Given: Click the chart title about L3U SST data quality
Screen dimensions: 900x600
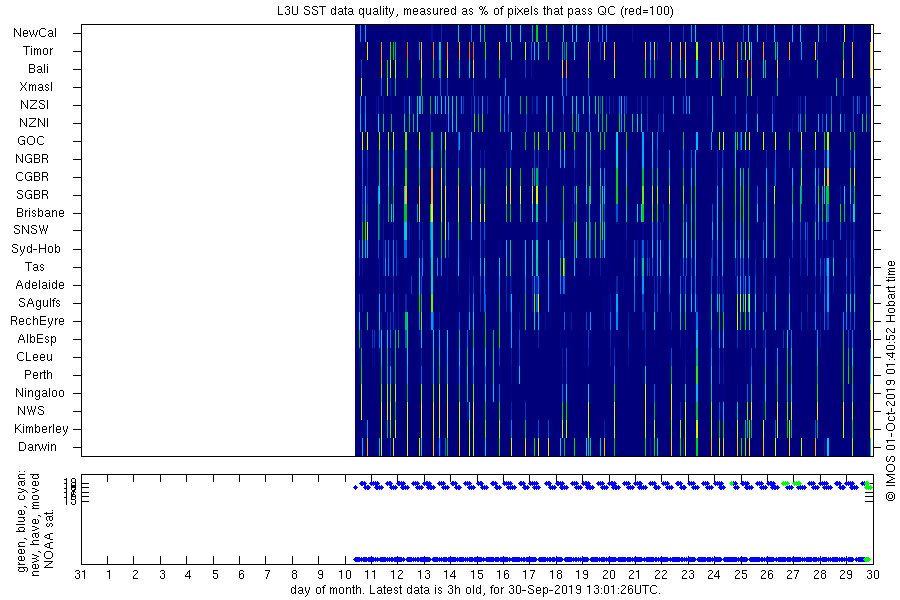Looking at the screenshot, I should point(476,11).
